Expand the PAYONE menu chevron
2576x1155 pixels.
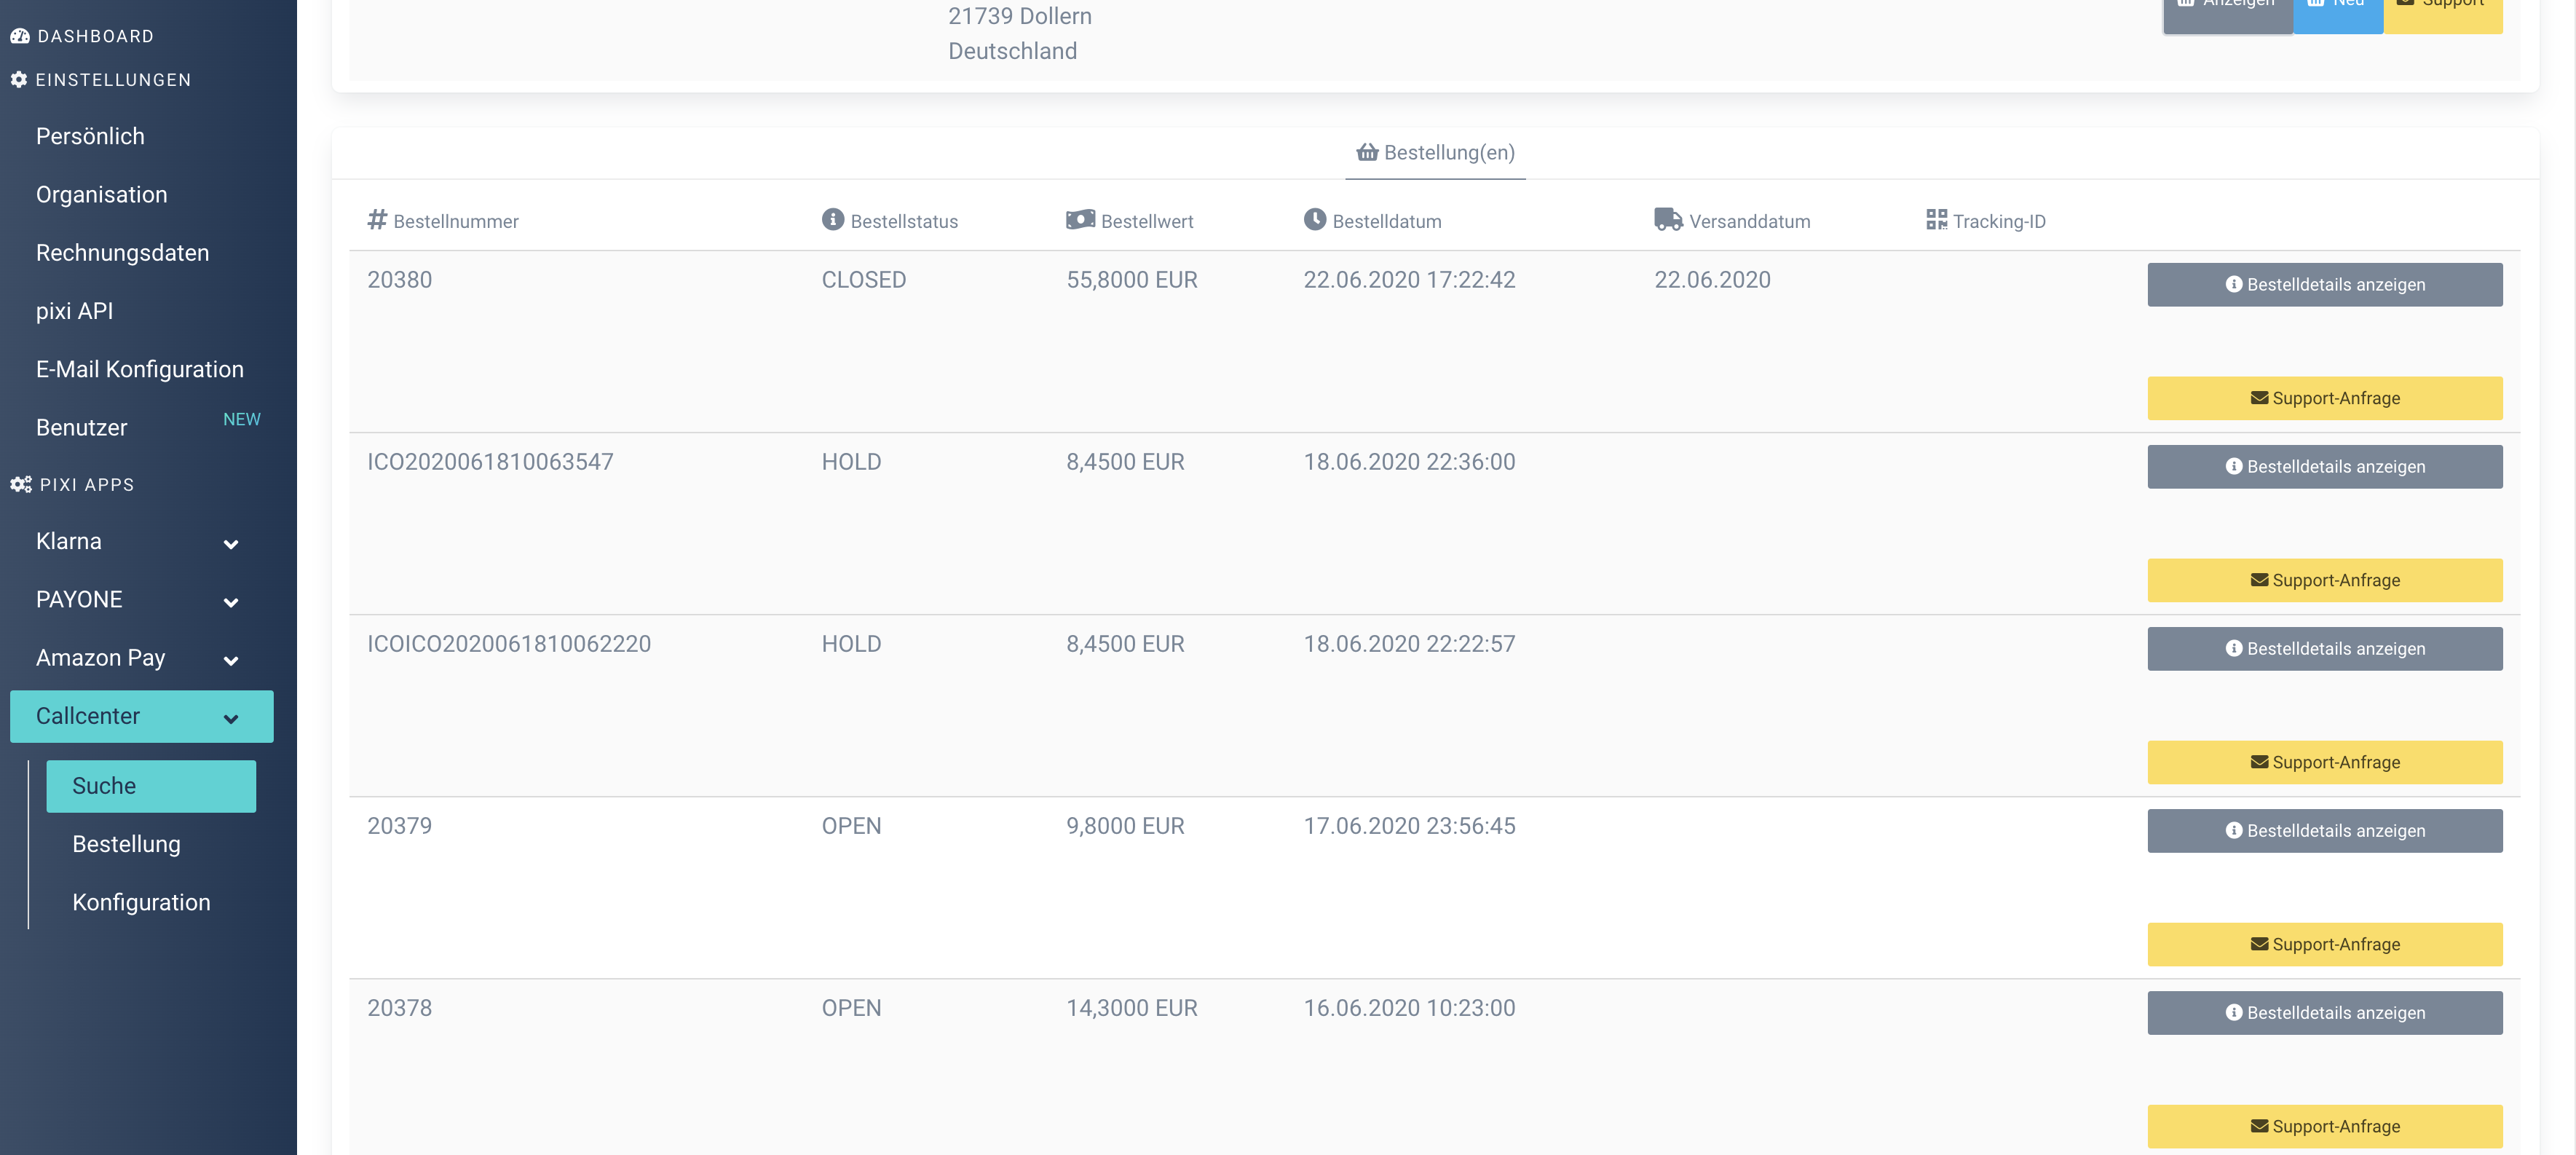[x=231, y=602]
